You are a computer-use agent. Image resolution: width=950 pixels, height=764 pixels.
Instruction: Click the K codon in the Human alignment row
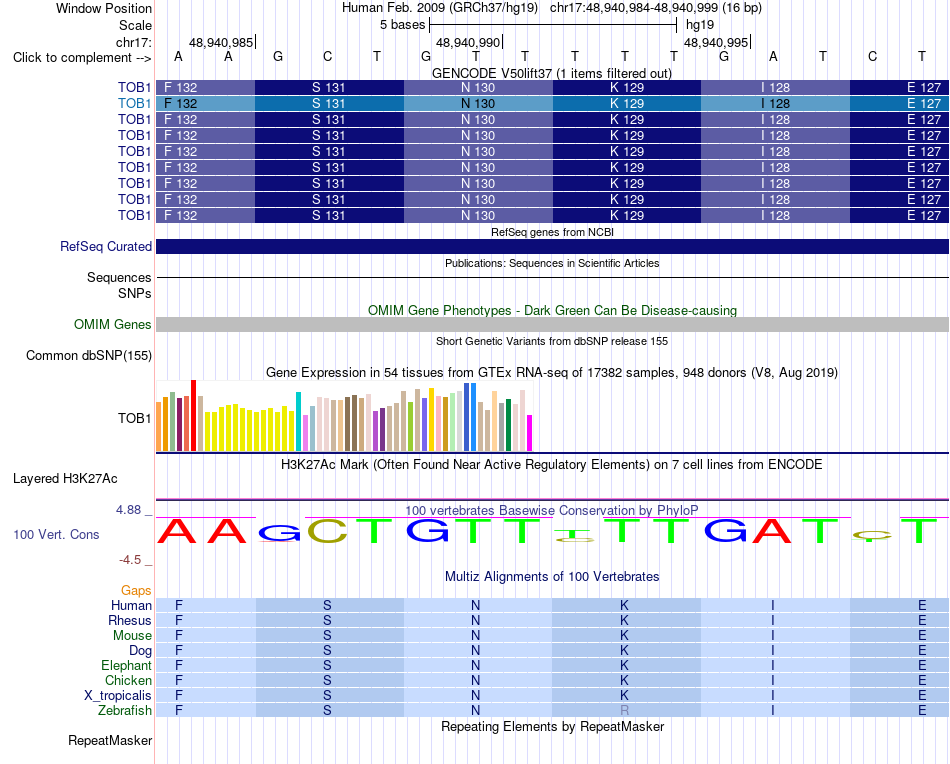624,605
